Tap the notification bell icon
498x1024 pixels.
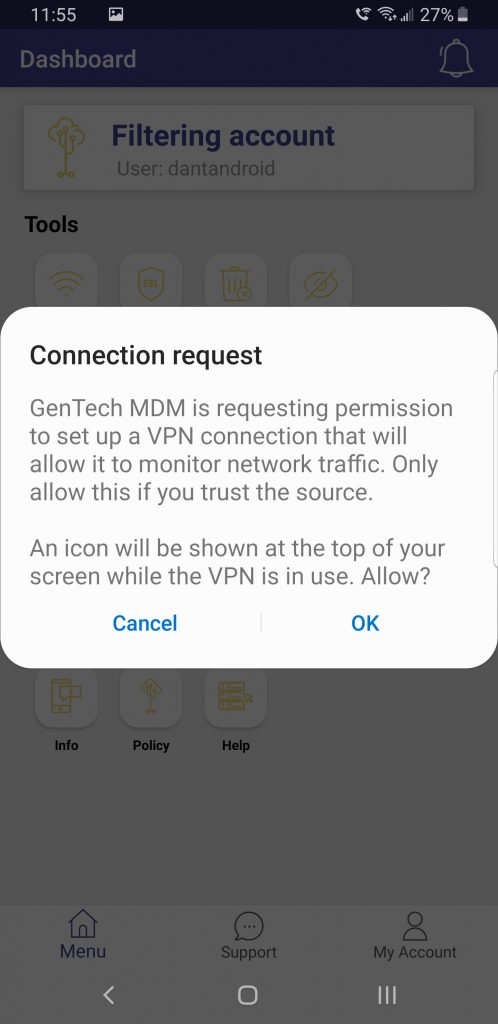click(455, 59)
